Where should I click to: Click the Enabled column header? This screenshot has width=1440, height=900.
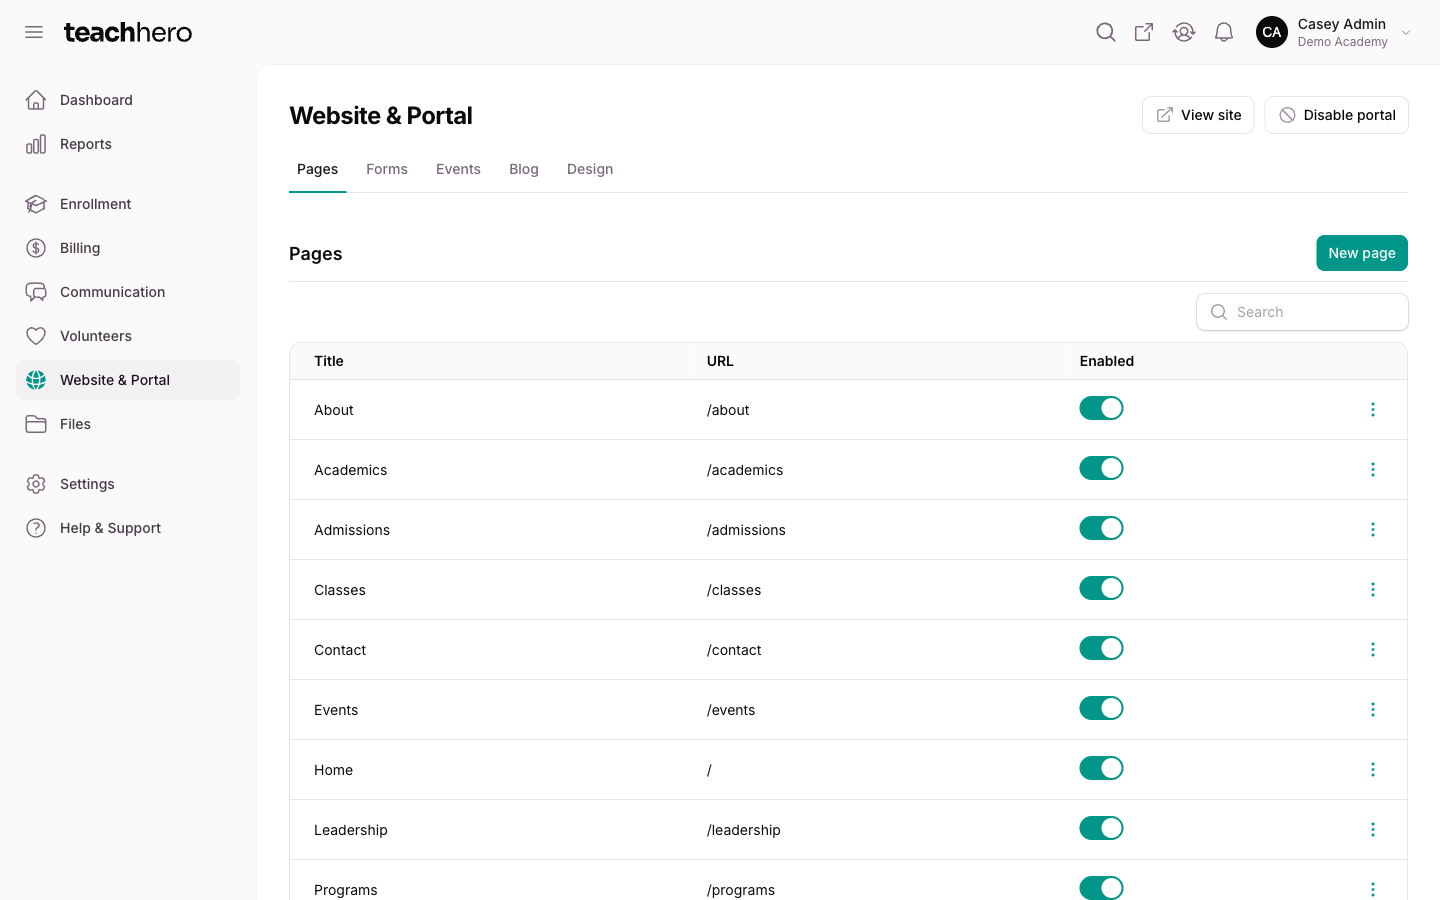click(1107, 361)
